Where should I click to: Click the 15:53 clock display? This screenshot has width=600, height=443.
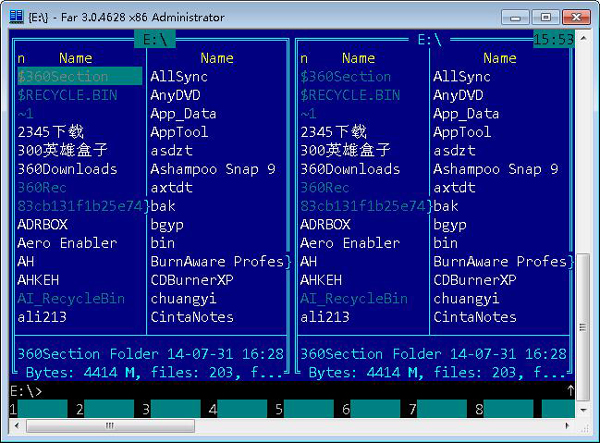click(554, 39)
